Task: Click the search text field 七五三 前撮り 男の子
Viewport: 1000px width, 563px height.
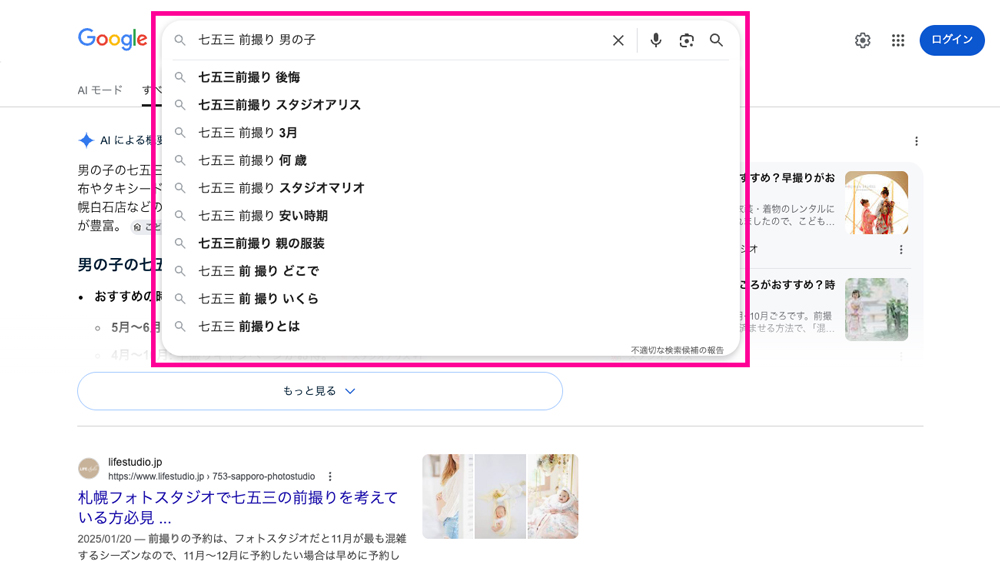Action: [x=399, y=40]
